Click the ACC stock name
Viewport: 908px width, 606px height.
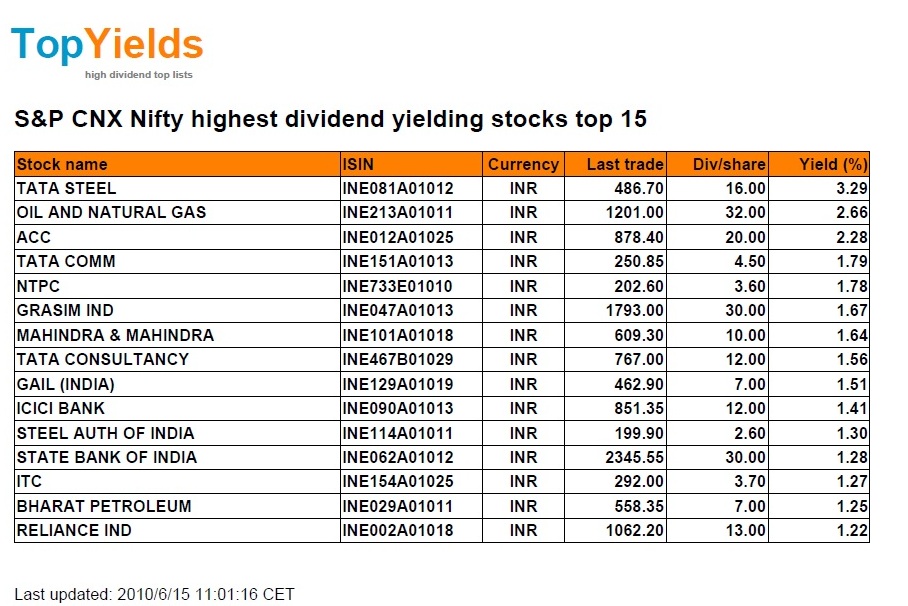[x=34, y=237]
